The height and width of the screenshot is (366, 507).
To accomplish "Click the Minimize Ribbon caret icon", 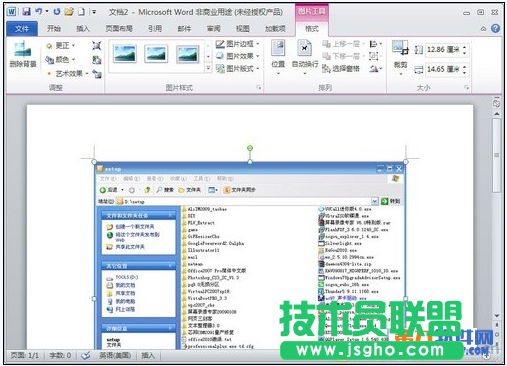I will [x=483, y=29].
